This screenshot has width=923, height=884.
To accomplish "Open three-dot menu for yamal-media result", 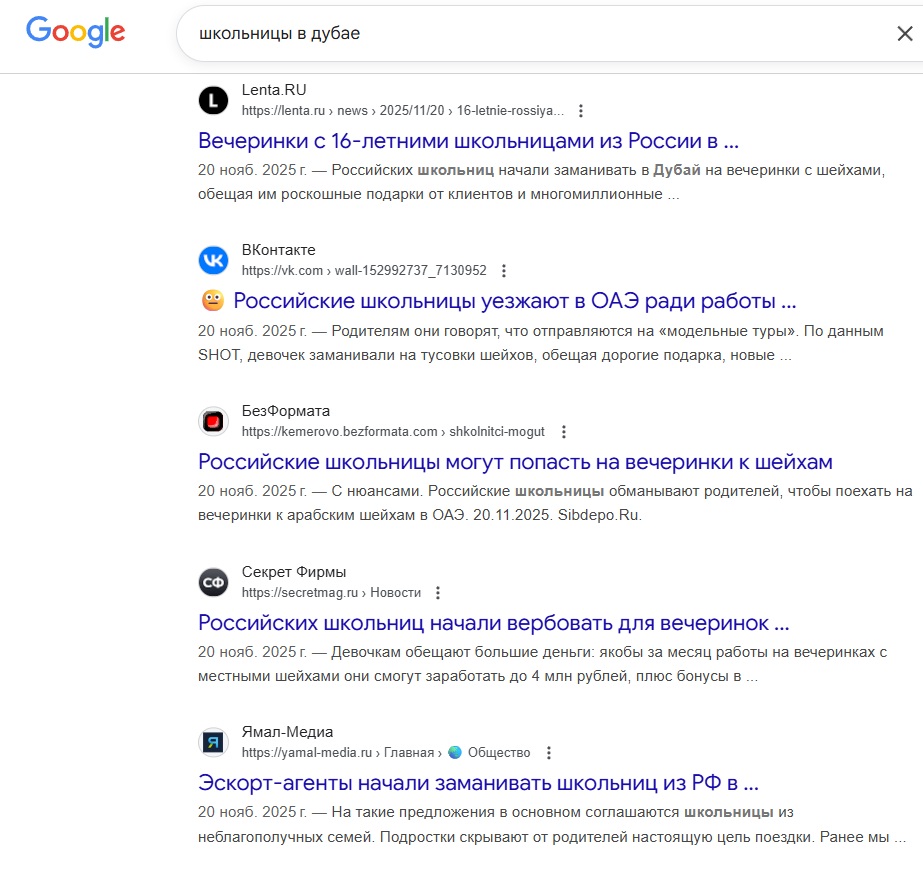I will pos(549,753).
